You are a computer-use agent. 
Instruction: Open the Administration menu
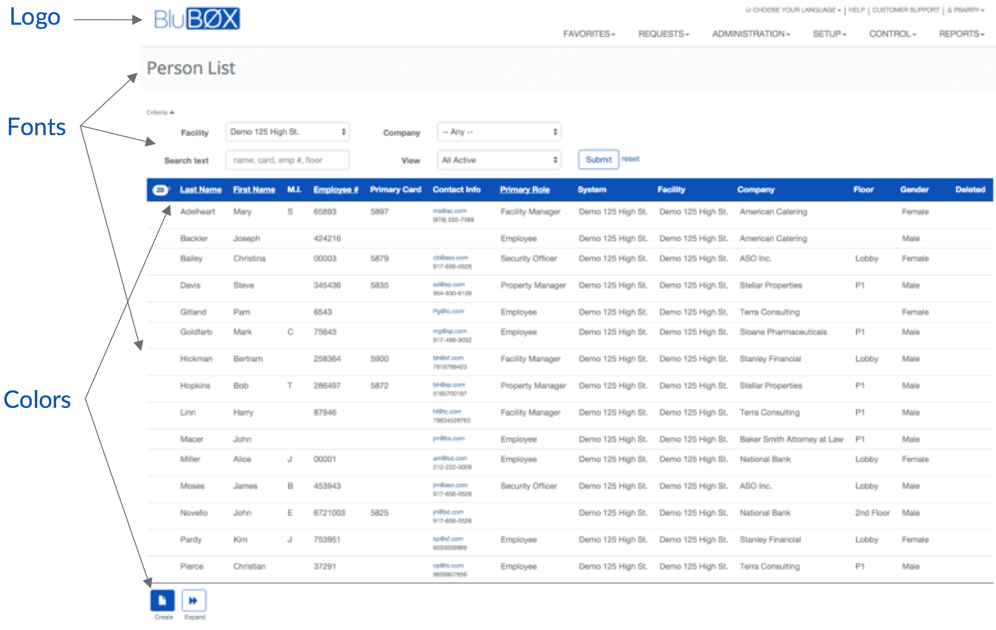[750, 34]
